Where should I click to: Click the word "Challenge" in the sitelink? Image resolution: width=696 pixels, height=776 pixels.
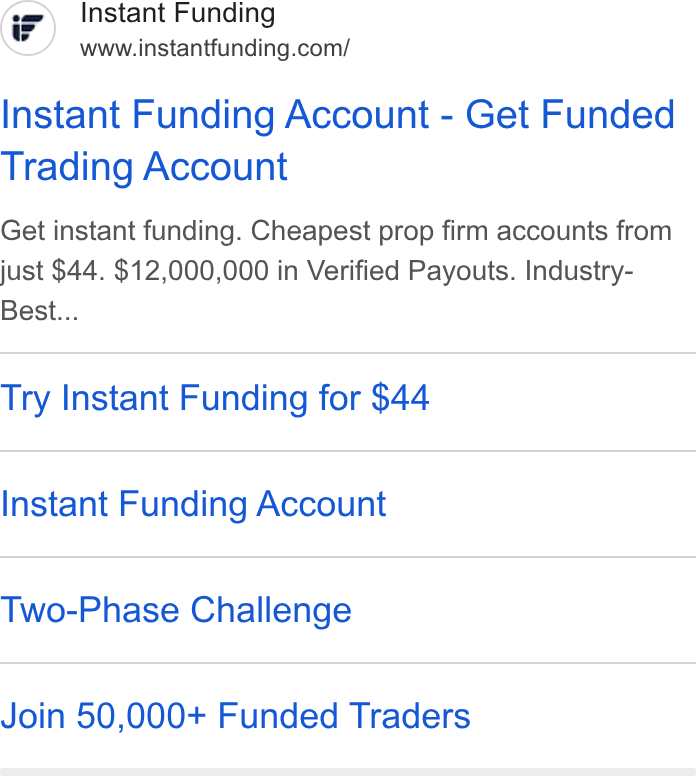tap(271, 610)
